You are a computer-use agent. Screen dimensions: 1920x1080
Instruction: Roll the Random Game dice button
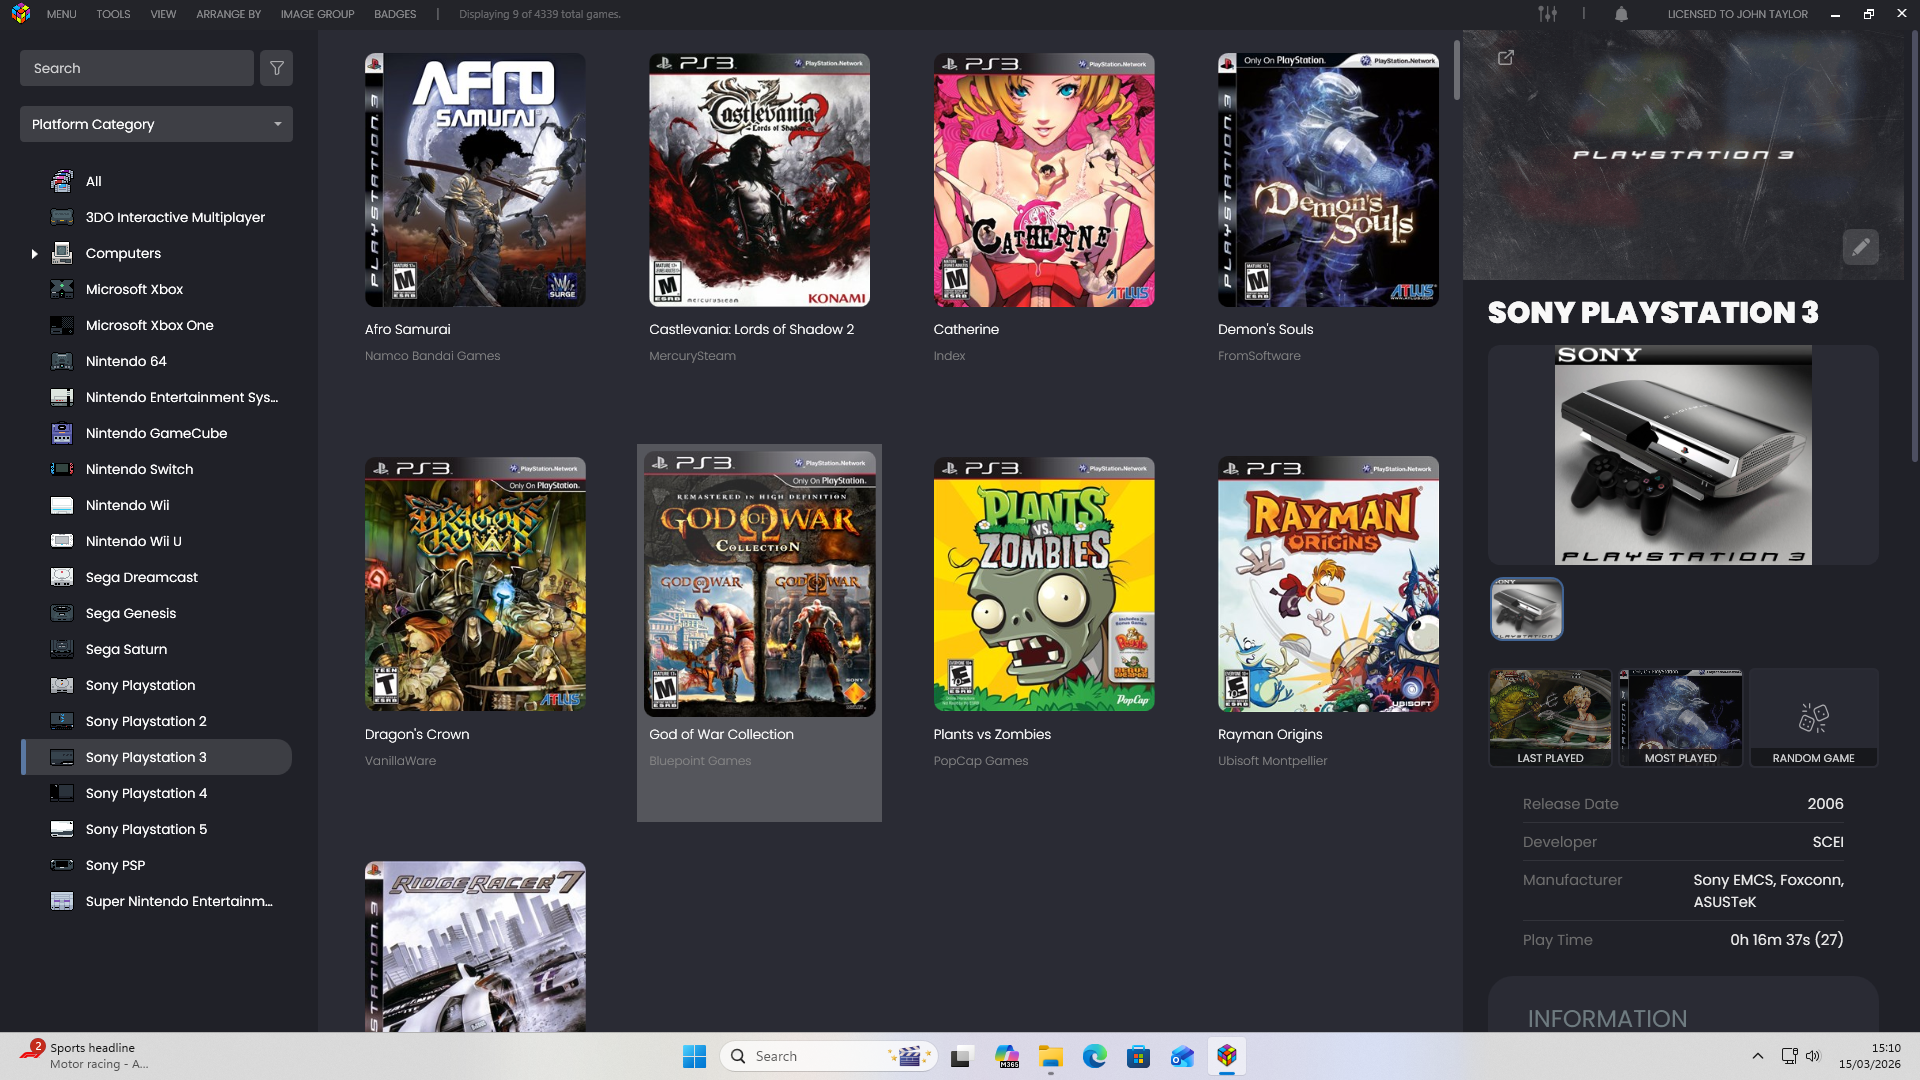pos(1812,718)
